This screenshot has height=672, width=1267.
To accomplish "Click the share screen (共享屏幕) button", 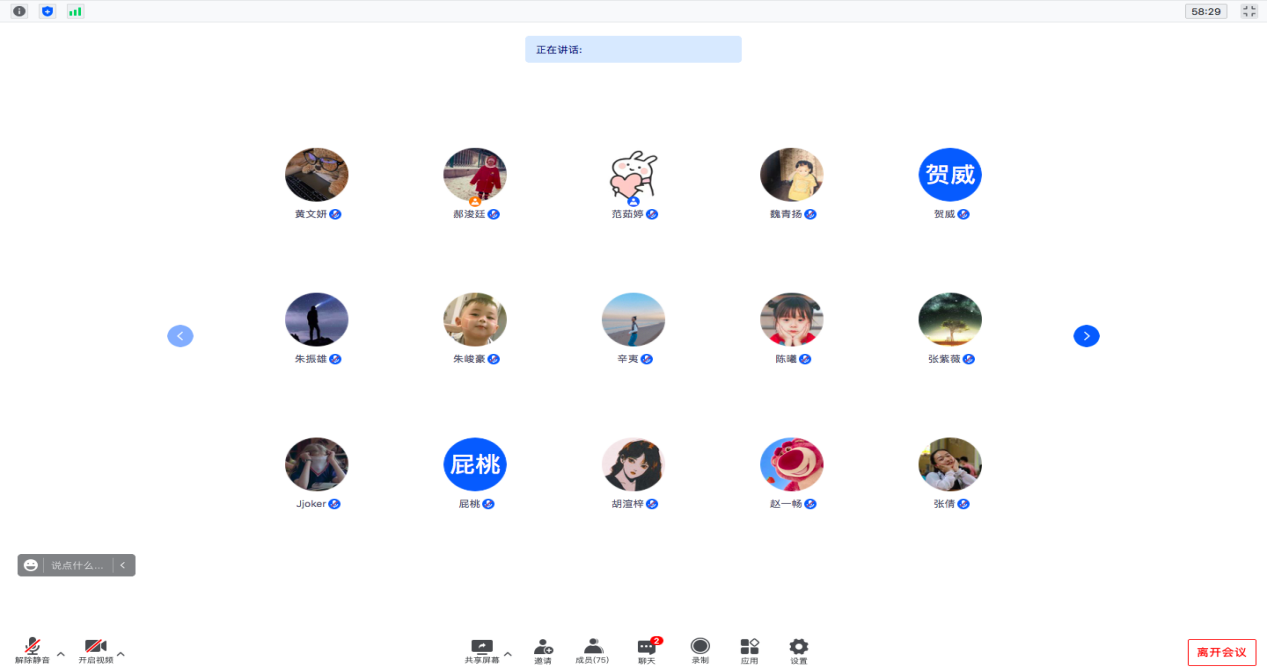I will tap(481, 651).
